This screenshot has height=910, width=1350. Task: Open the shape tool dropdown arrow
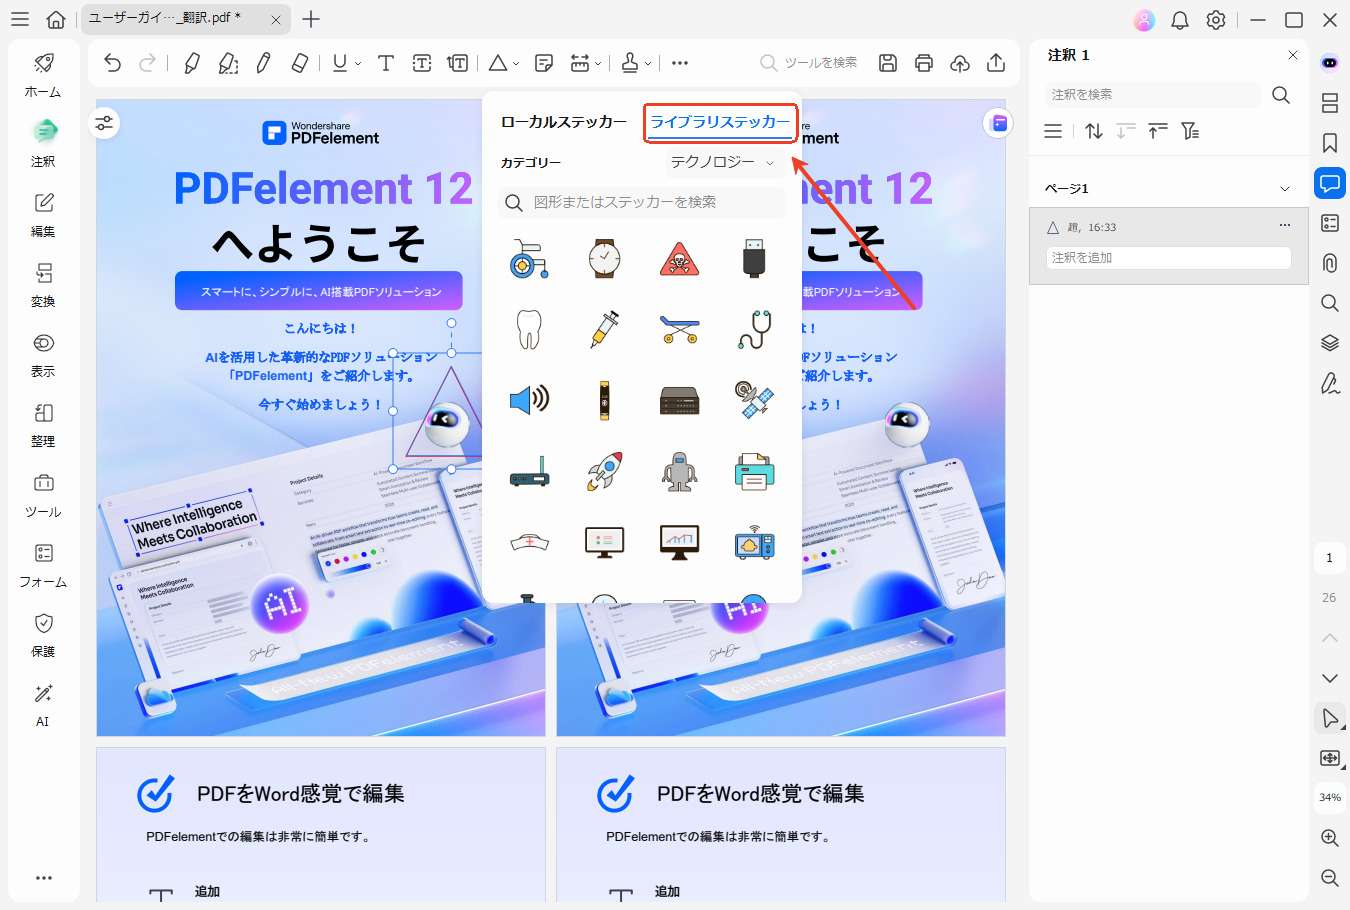(514, 63)
